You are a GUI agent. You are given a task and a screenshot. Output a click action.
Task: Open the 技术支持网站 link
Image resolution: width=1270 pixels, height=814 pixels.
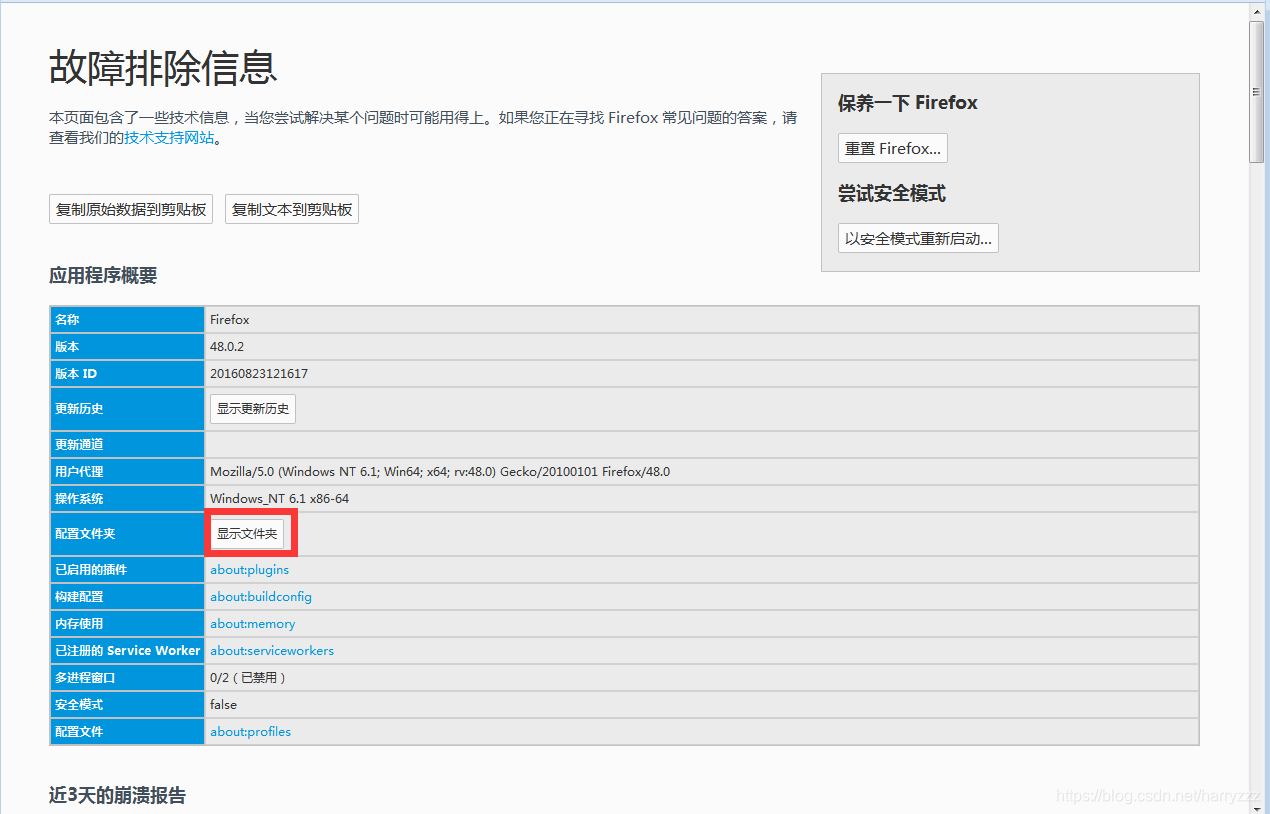pos(170,138)
